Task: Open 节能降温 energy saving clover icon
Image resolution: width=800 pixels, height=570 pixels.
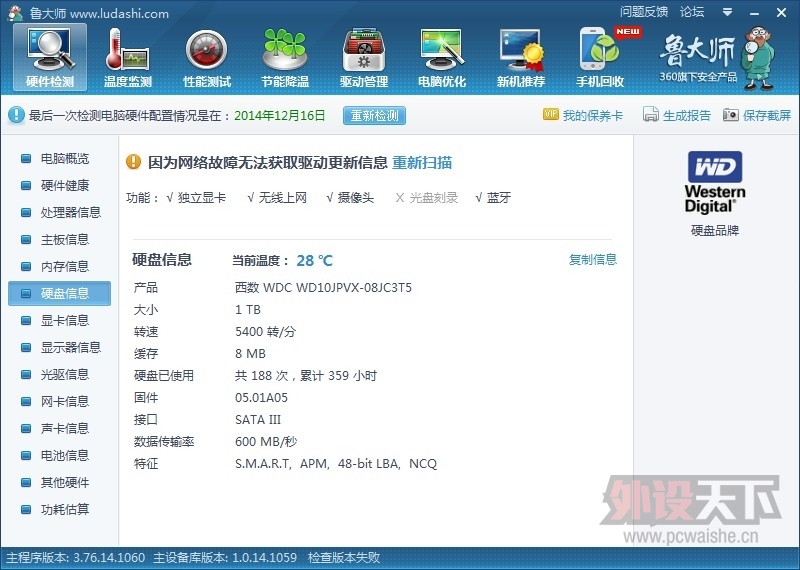Action: tap(285, 57)
